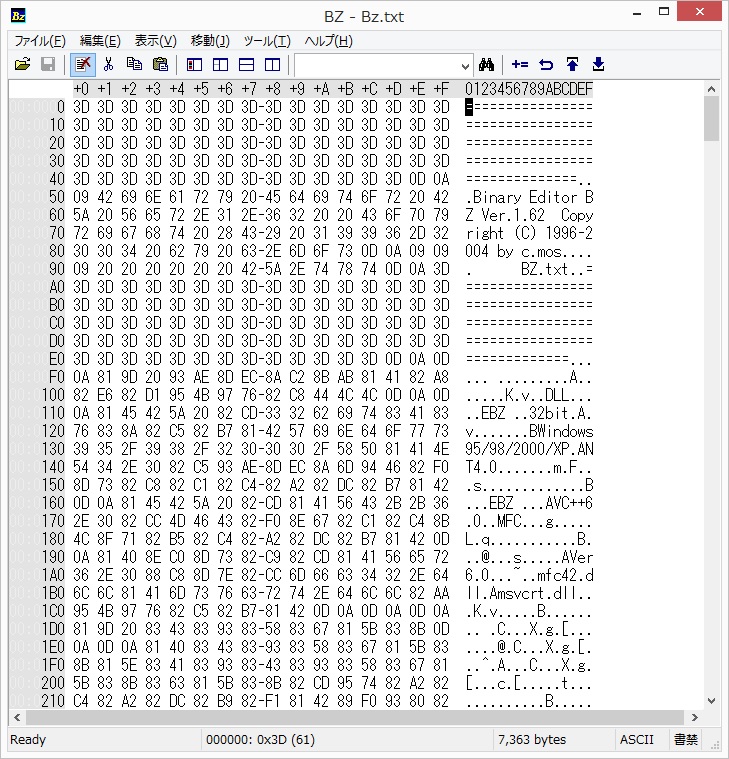Maximize the BZ window
The width and height of the screenshot is (729, 759).
pyautogui.click(x=664, y=12)
